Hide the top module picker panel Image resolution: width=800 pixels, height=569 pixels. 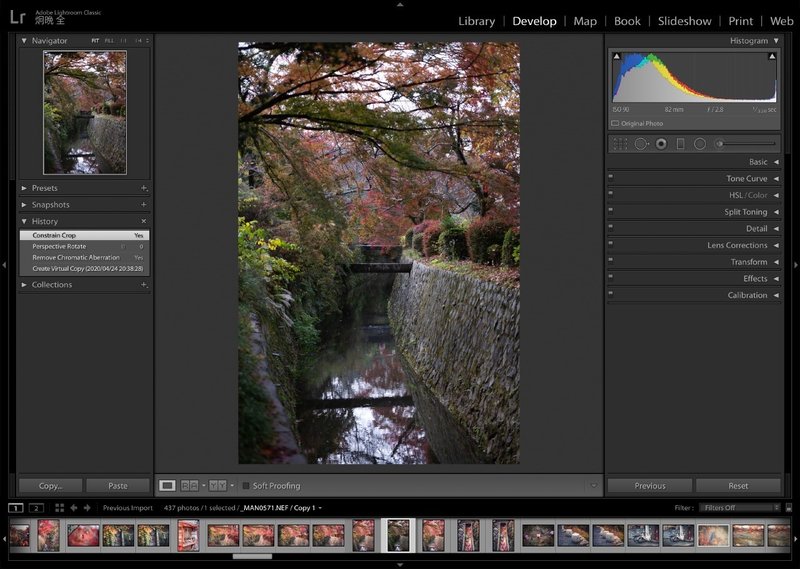[400, 4]
